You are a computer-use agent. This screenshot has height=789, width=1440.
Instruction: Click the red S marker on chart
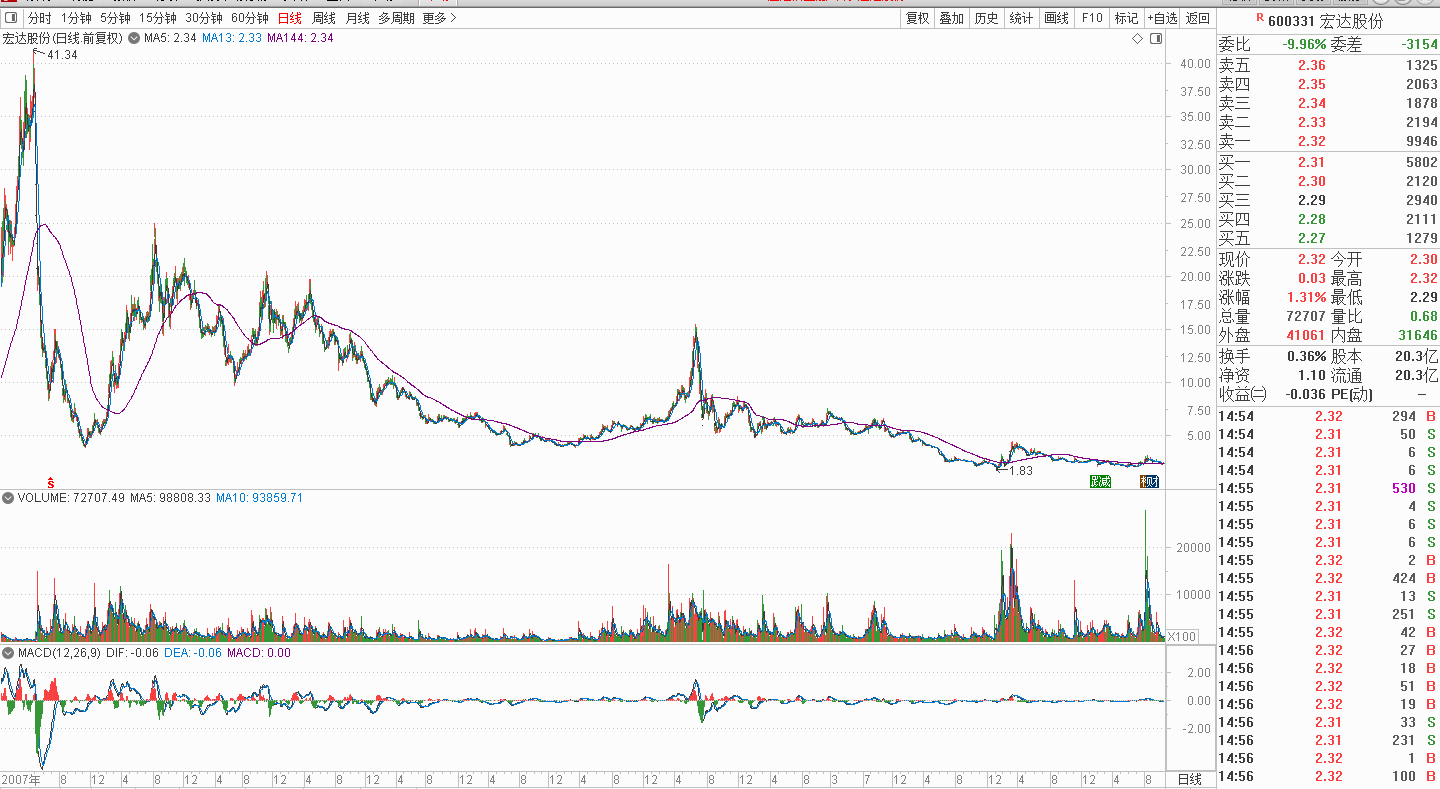(50, 483)
